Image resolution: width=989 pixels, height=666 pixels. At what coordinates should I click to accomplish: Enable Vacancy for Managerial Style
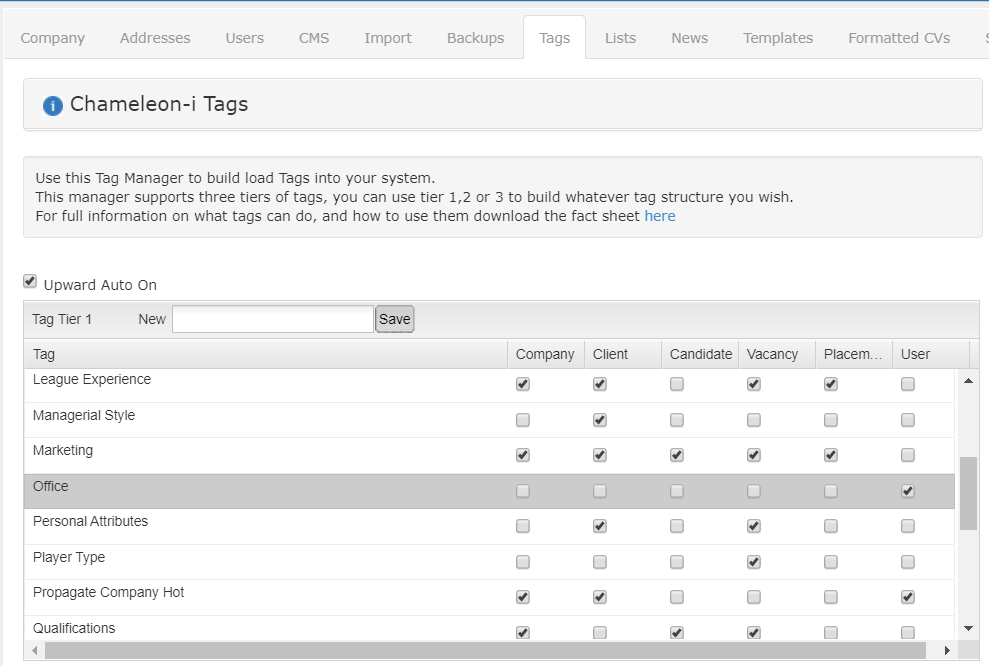click(754, 420)
